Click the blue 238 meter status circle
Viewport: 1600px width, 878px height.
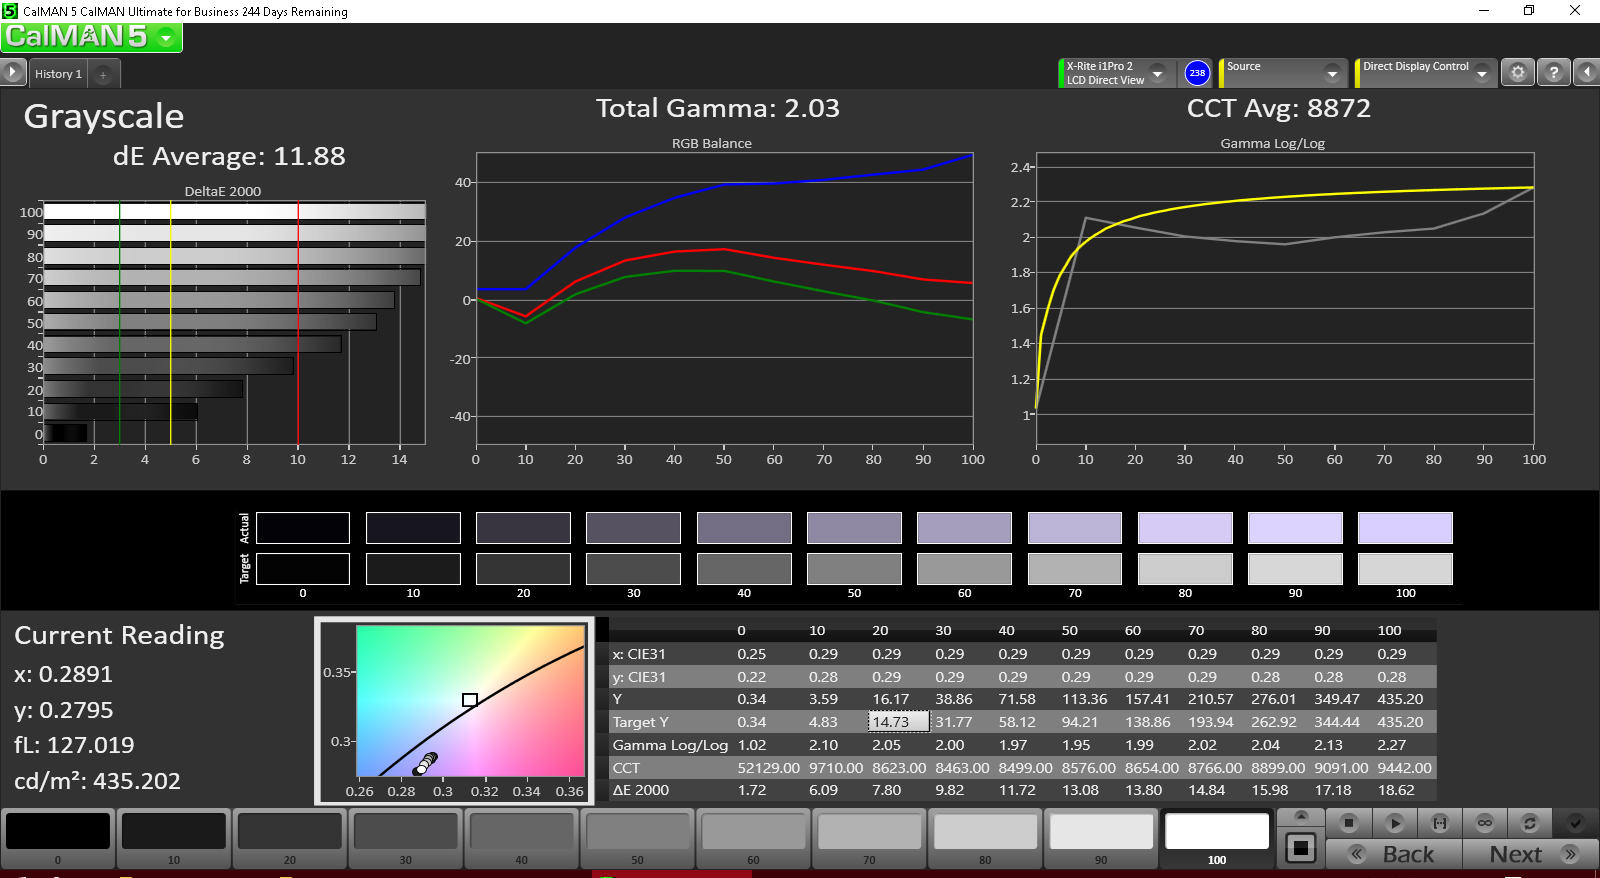point(1197,73)
